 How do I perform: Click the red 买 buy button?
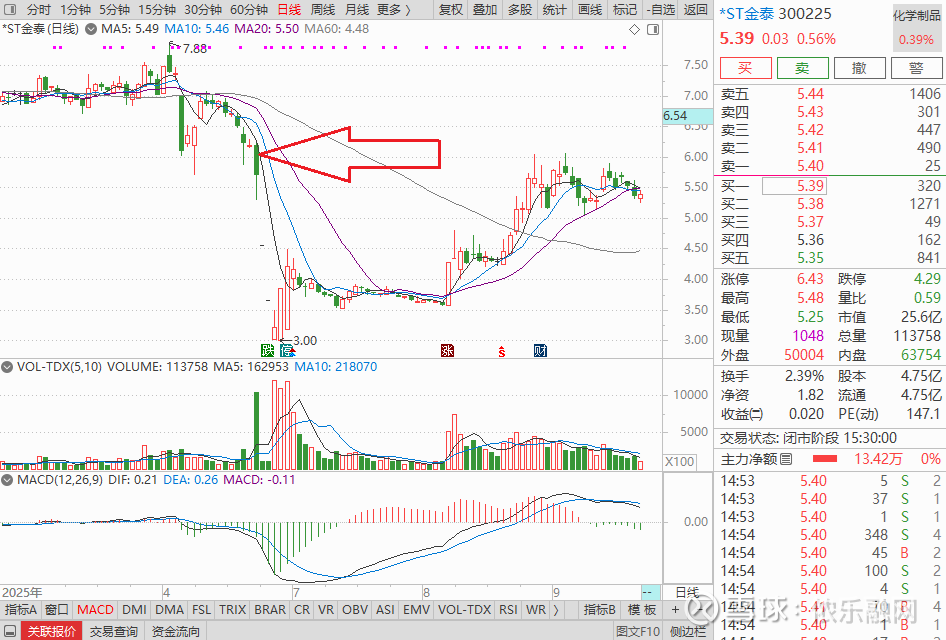(746, 68)
